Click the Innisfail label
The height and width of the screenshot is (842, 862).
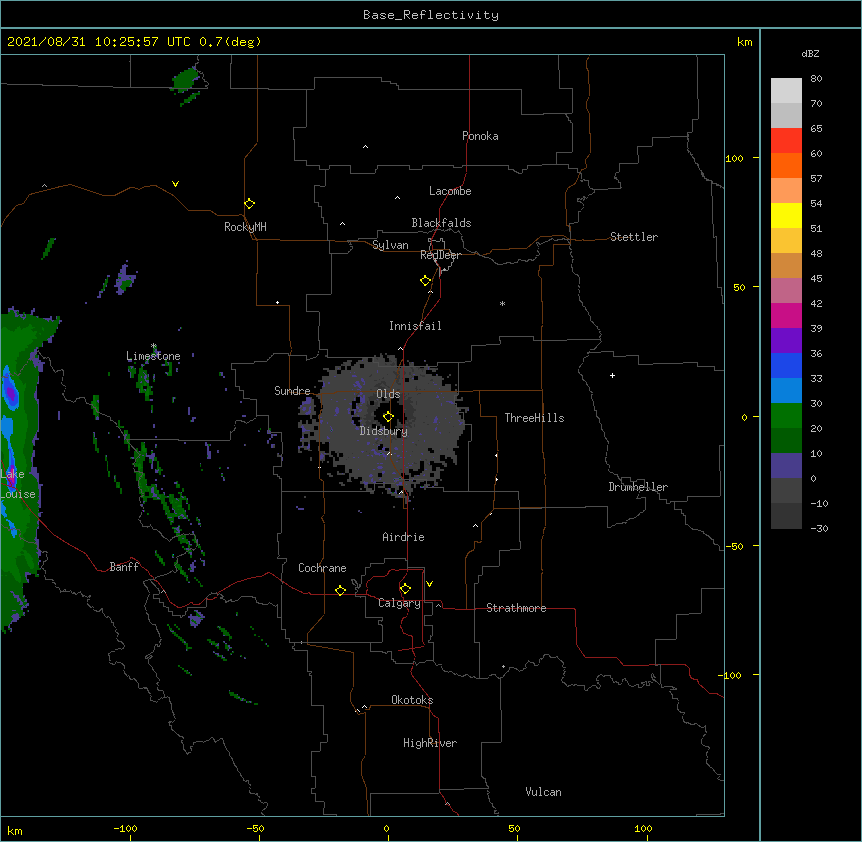click(415, 326)
